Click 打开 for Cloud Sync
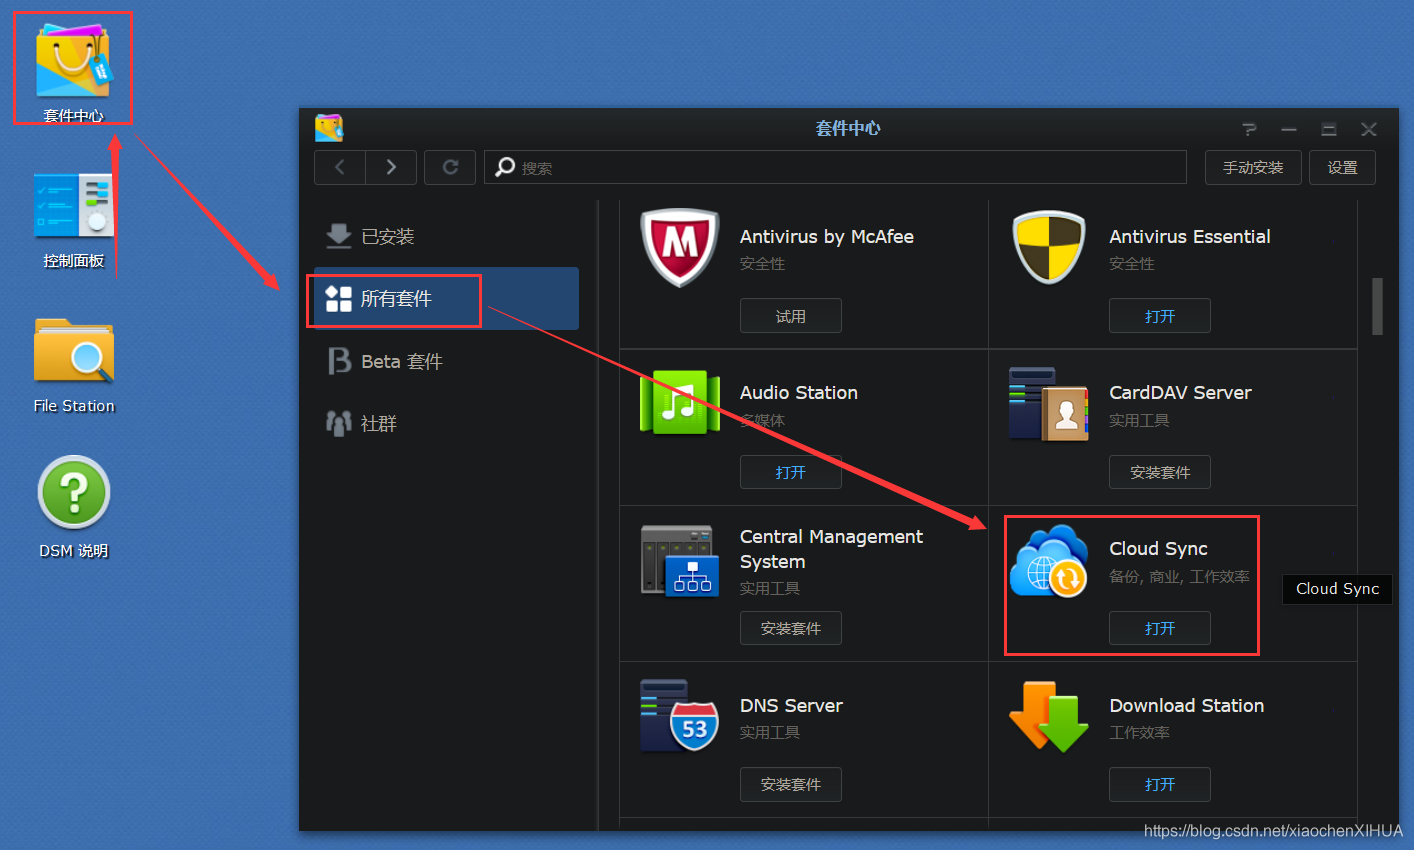 coord(1159,628)
